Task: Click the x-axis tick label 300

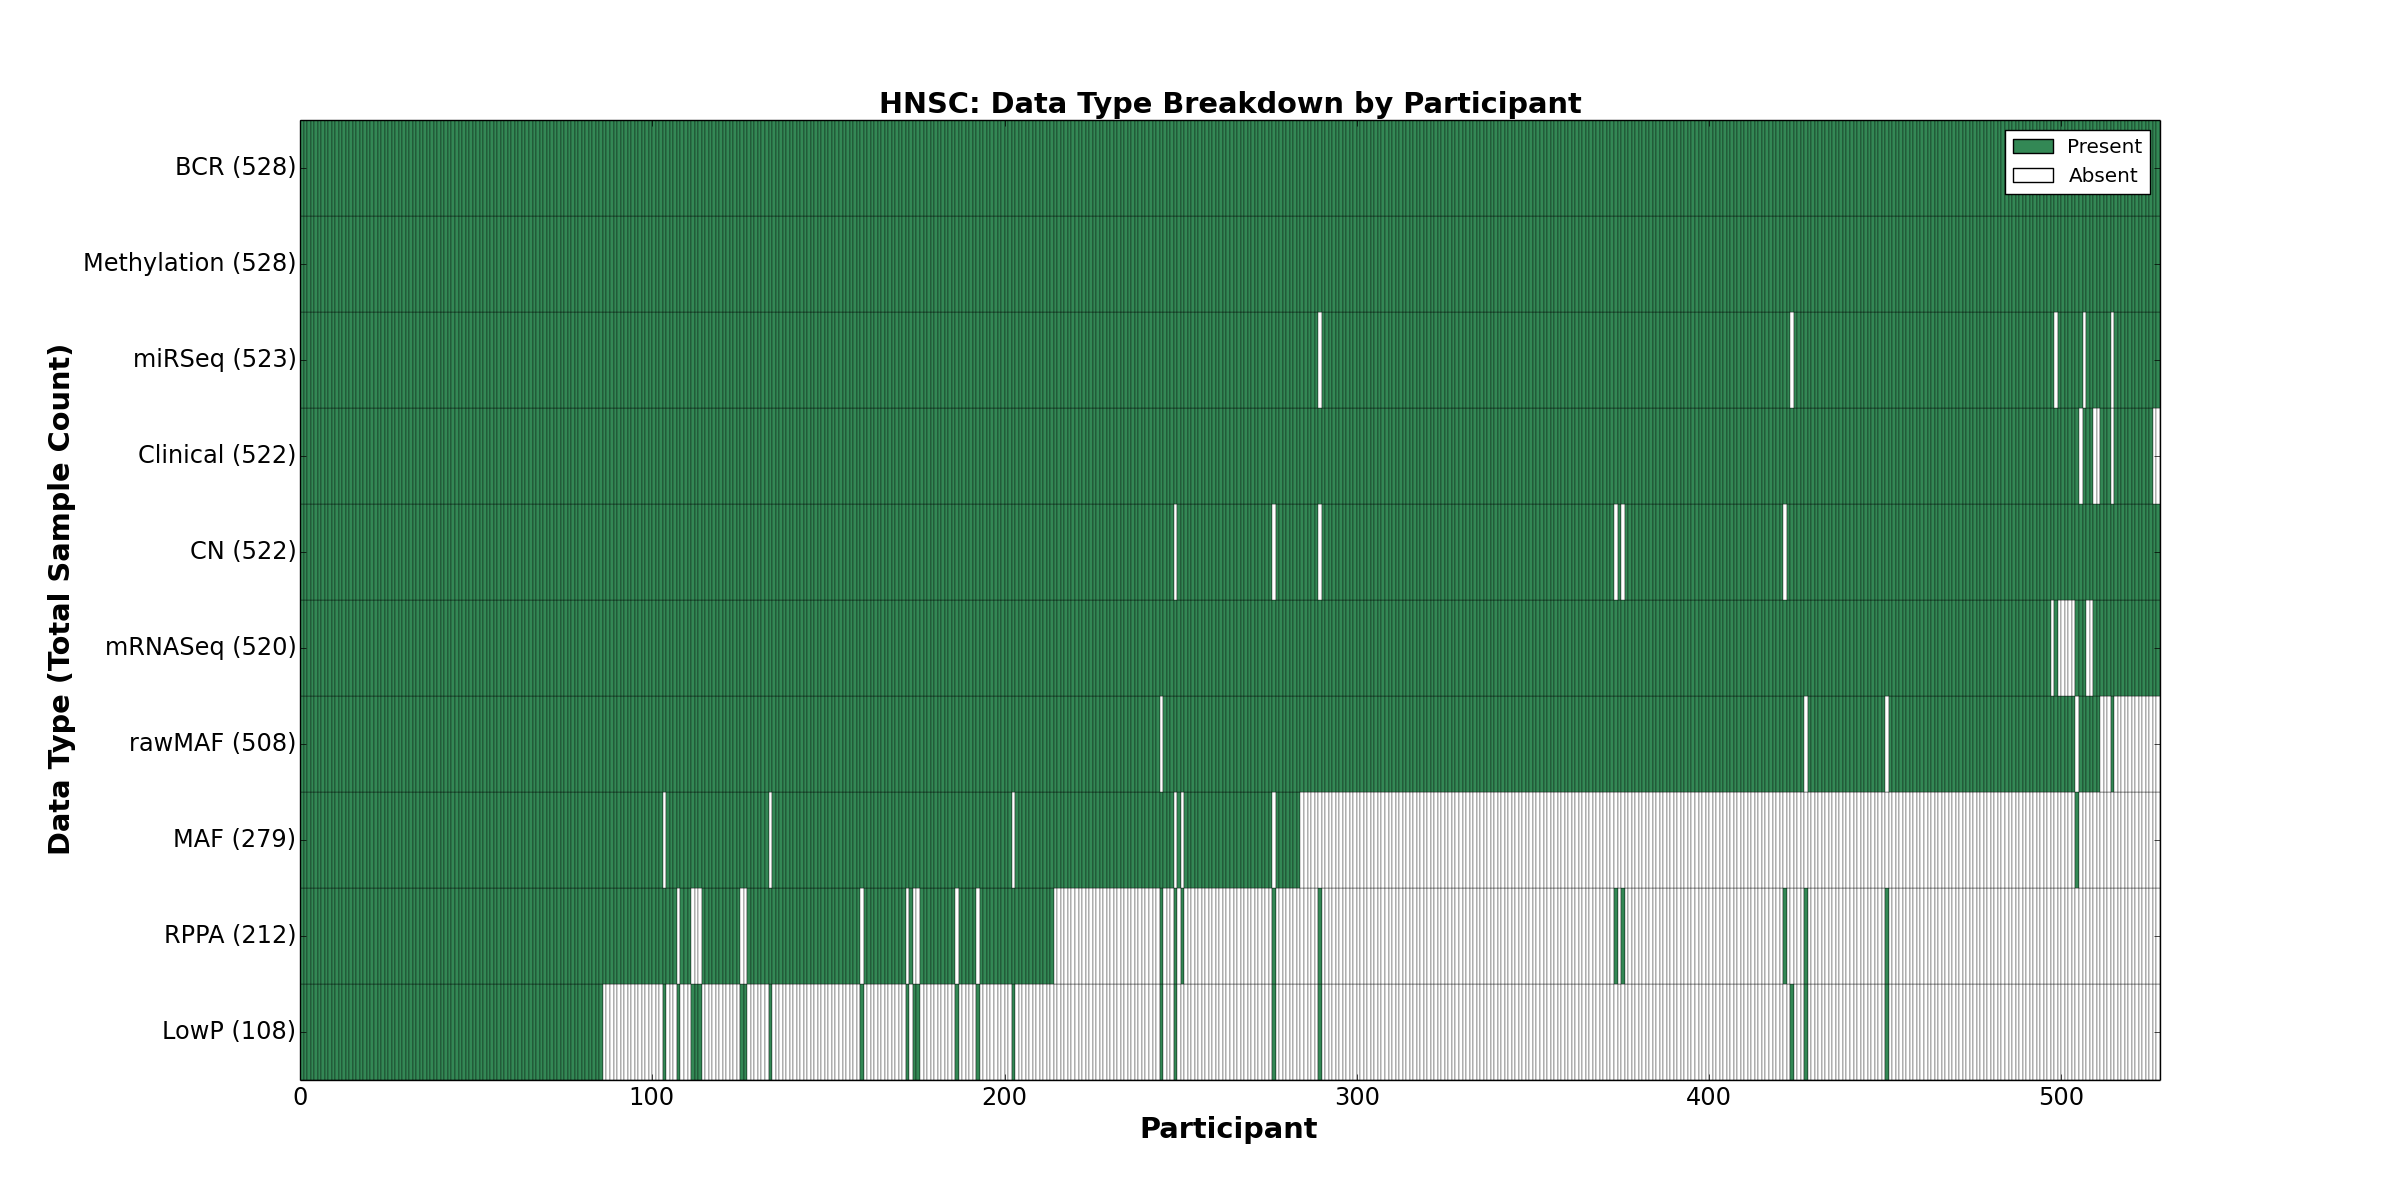Action: point(1356,1098)
